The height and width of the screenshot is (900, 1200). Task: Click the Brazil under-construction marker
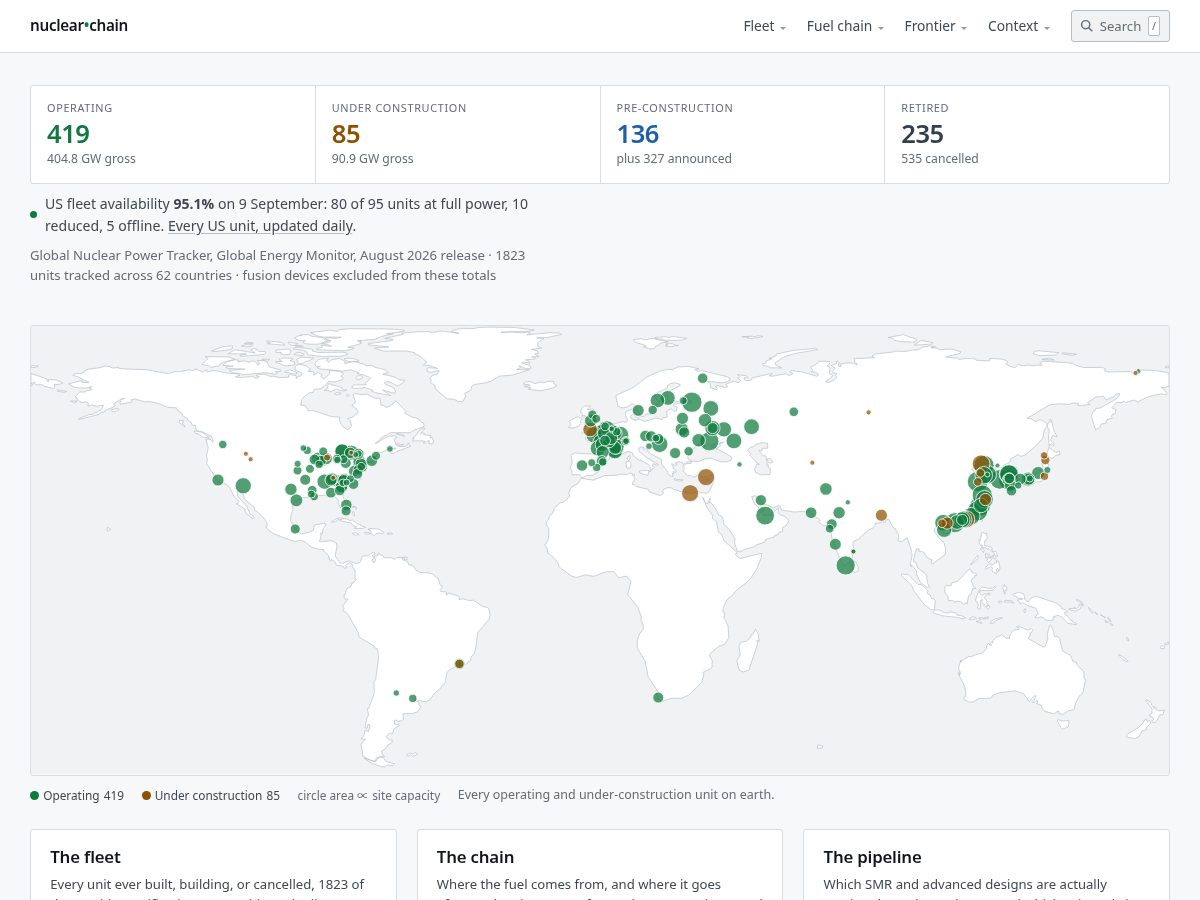(x=459, y=664)
